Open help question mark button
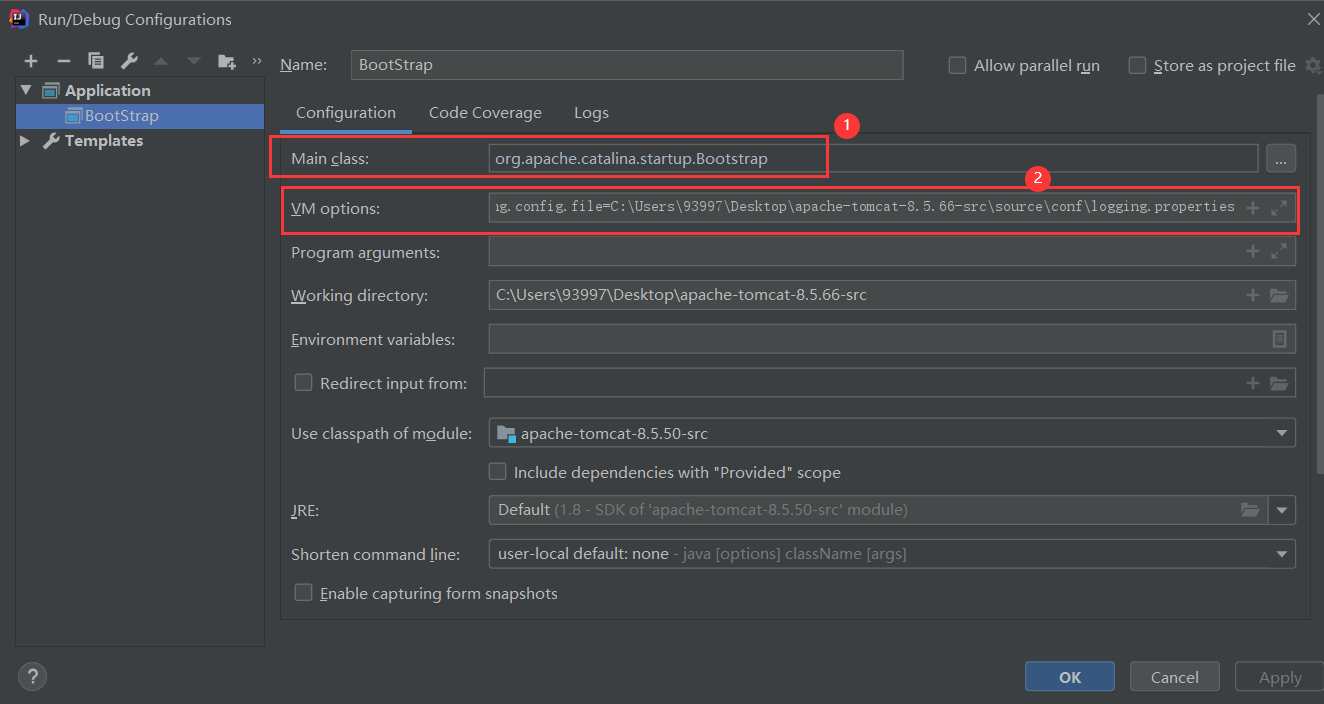The width and height of the screenshot is (1324, 704). [x=32, y=676]
